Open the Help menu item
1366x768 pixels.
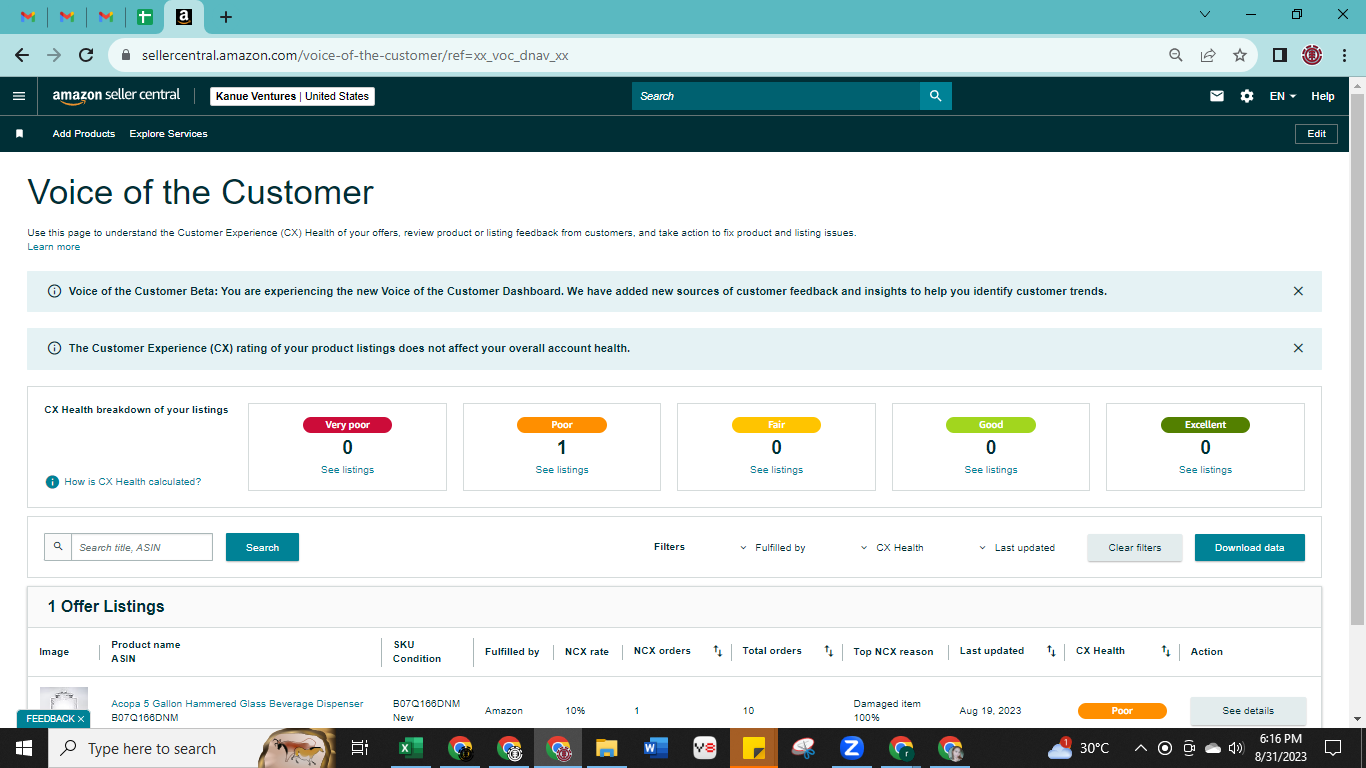(x=1323, y=96)
